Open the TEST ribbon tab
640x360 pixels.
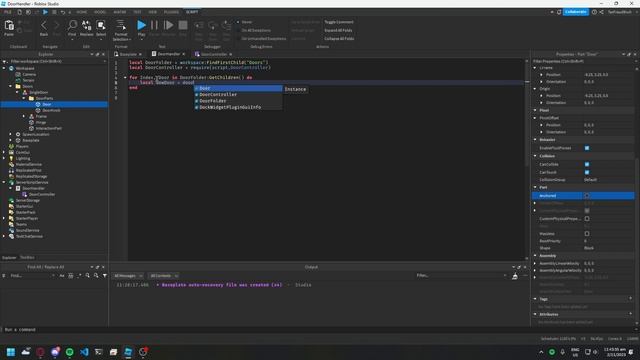click(x=138, y=12)
